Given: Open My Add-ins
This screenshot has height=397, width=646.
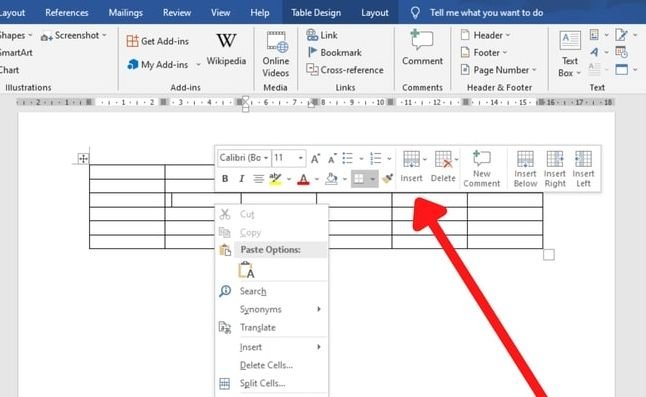Looking at the screenshot, I should click(158, 65).
